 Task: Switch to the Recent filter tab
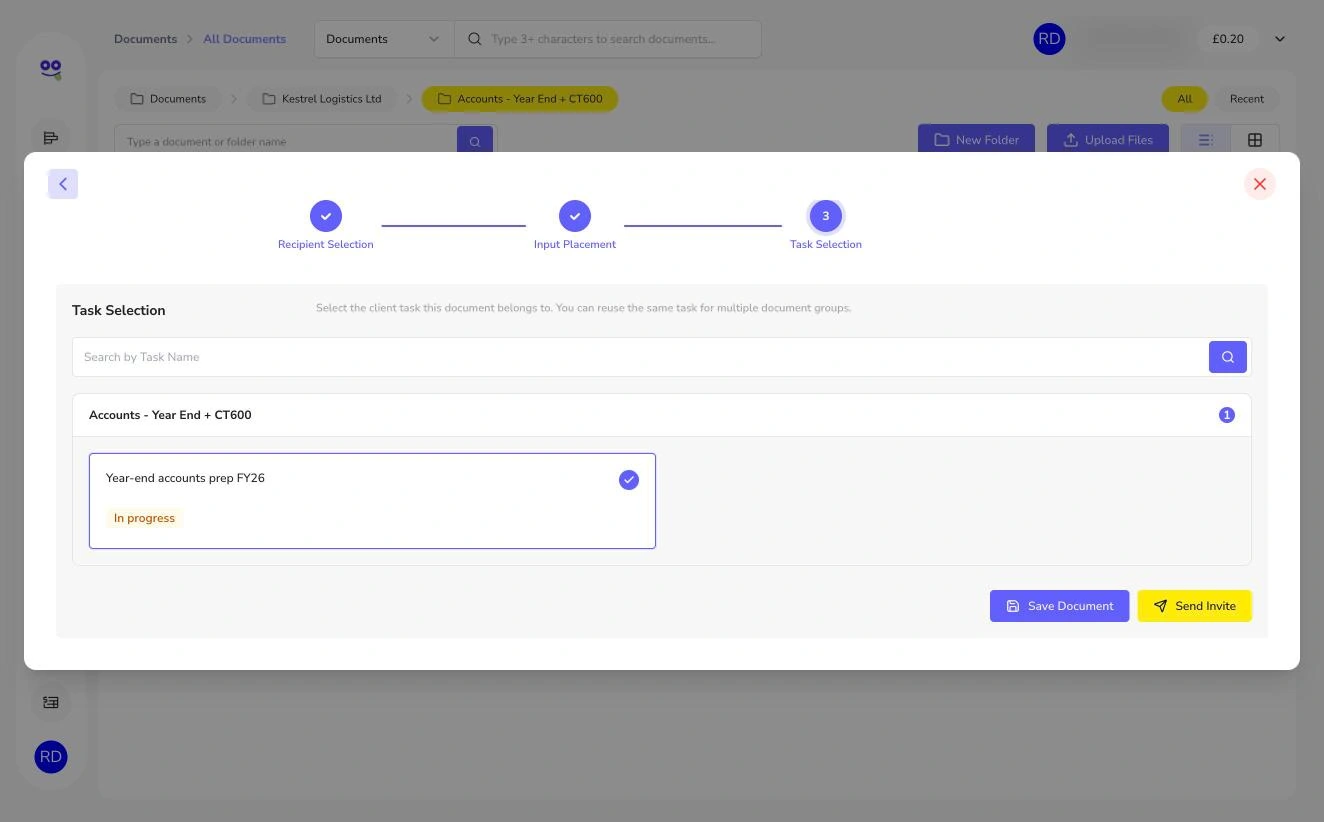click(1247, 99)
